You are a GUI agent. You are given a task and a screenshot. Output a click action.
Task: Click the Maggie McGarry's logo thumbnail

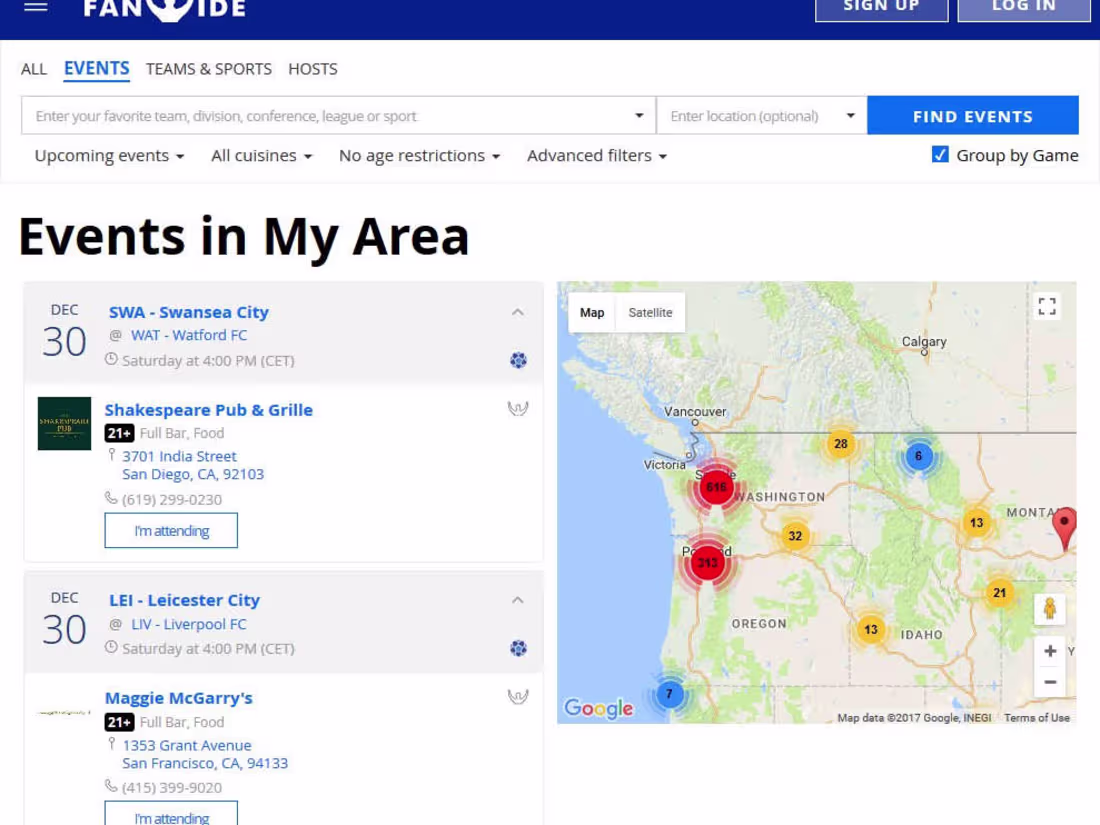tap(65, 712)
